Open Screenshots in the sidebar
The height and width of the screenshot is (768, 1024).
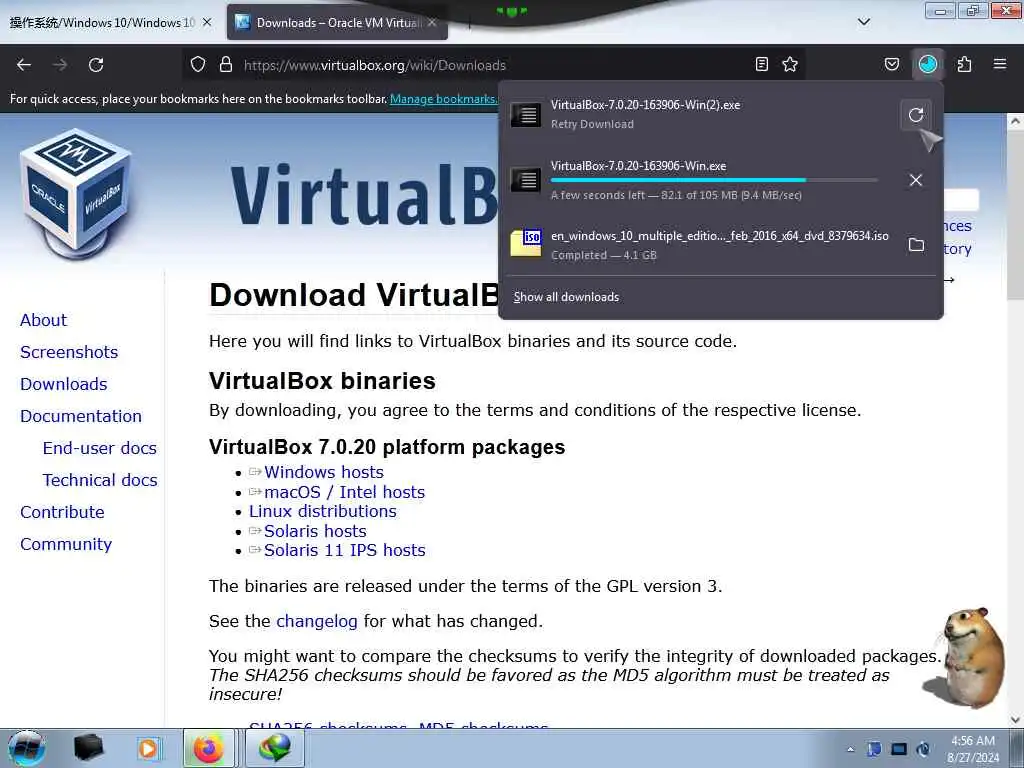point(69,352)
